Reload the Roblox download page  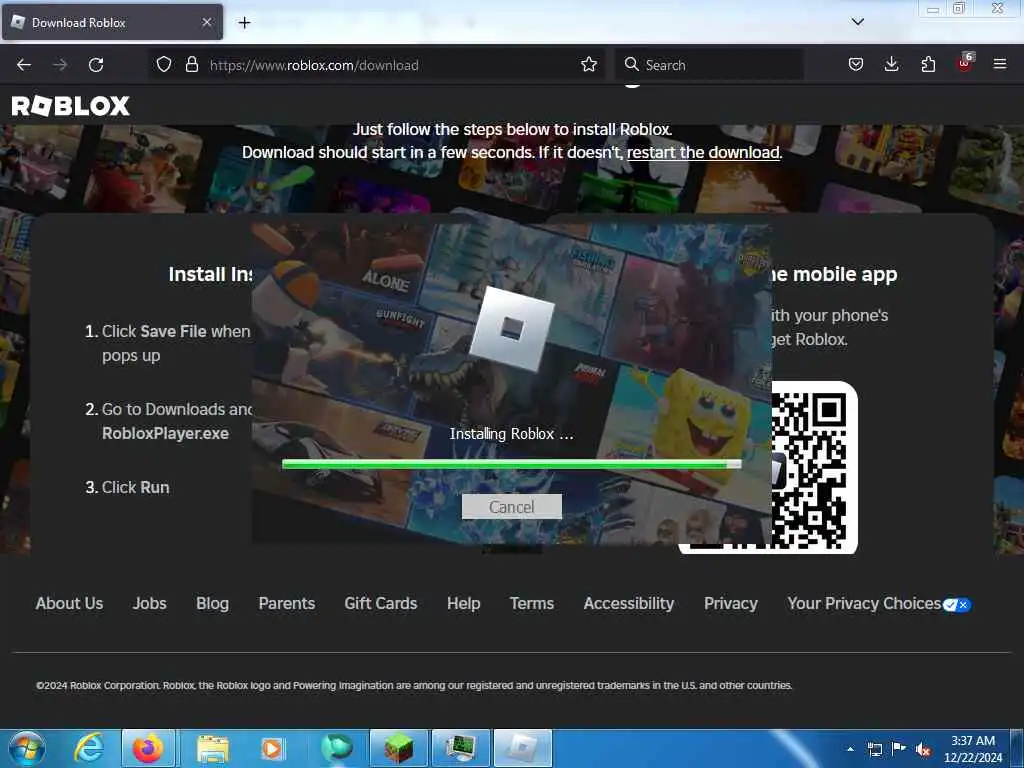point(96,65)
